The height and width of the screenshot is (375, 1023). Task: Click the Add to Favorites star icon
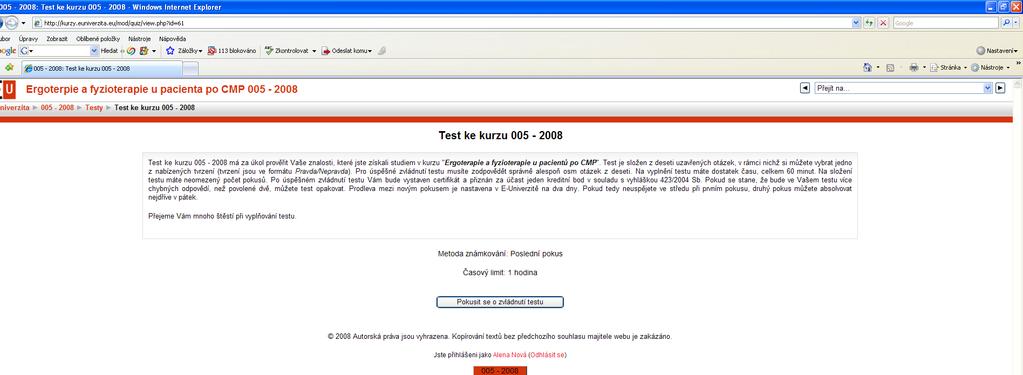9,67
